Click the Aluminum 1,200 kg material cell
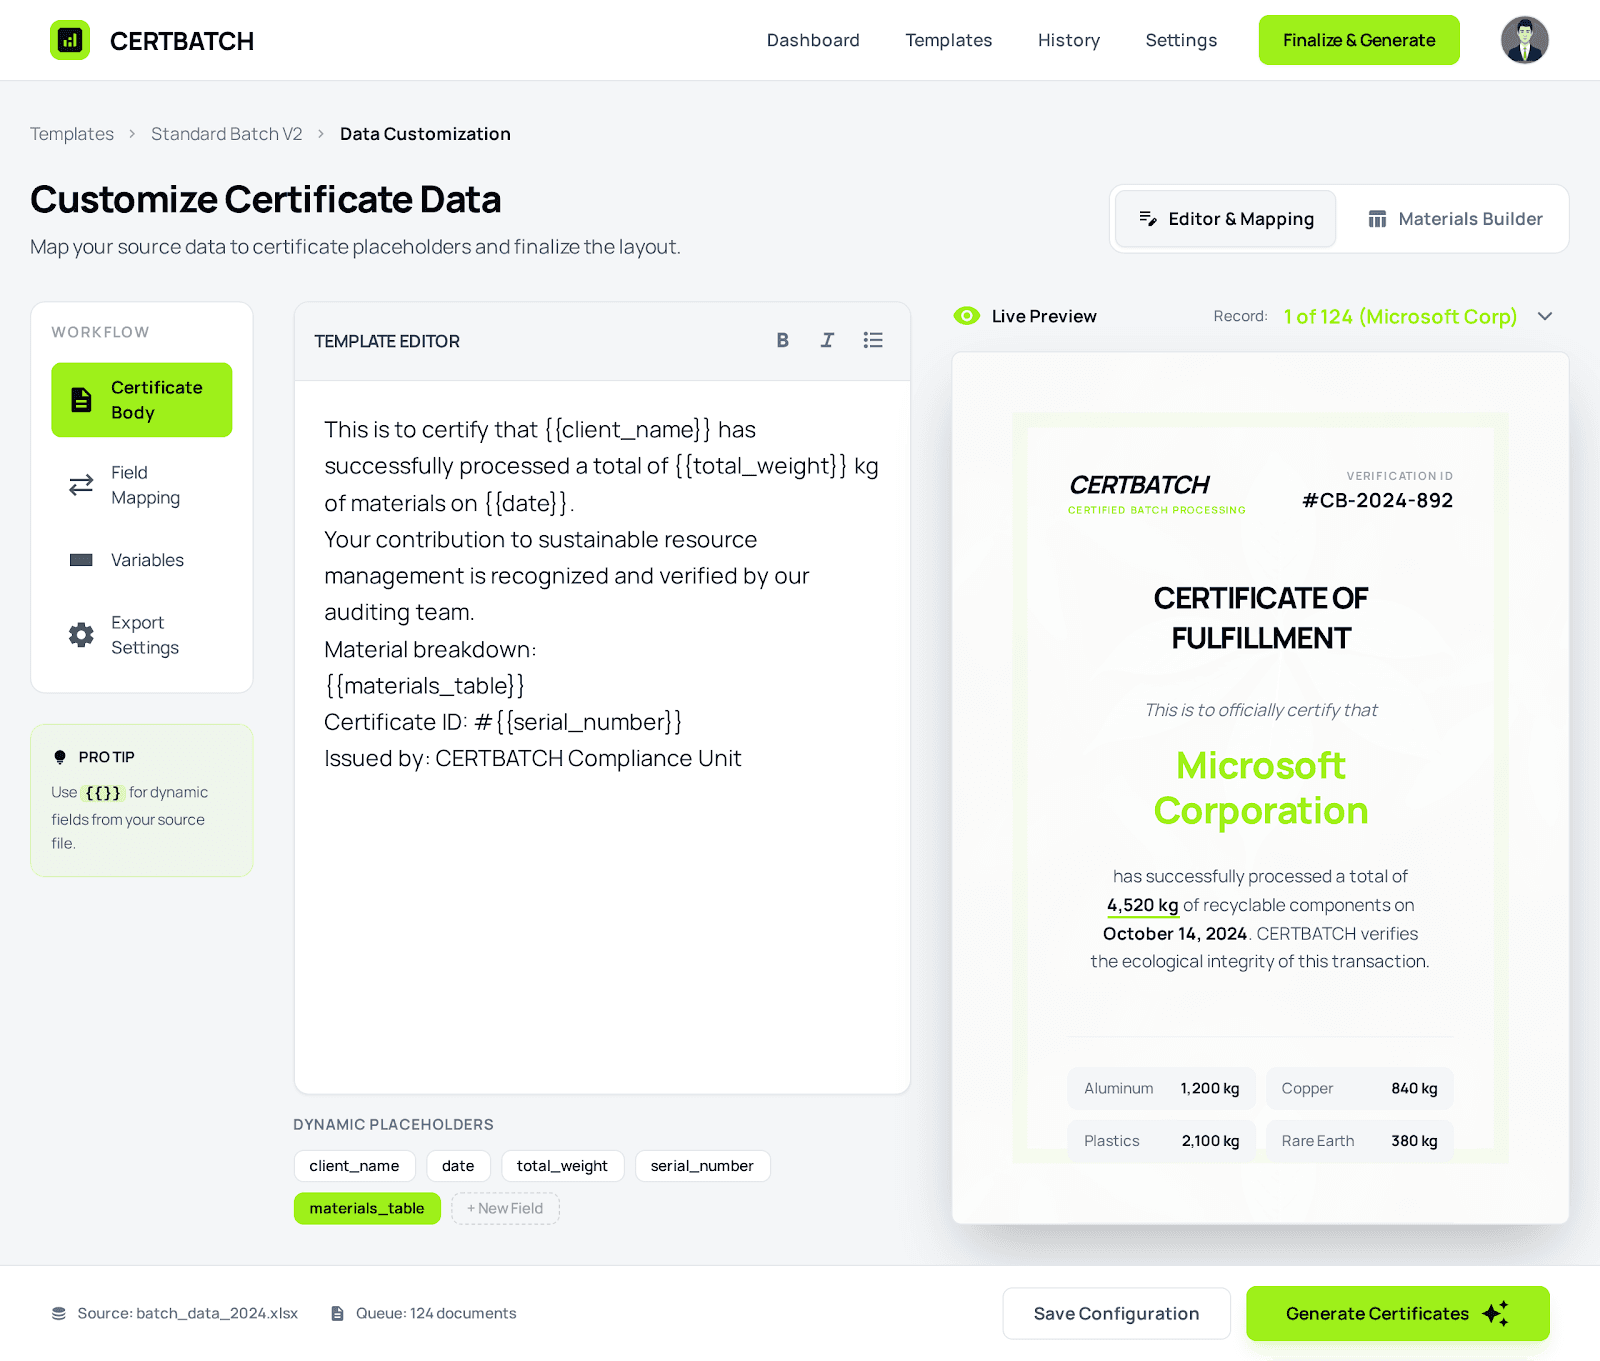Viewport: 1600px width, 1361px height. click(x=1161, y=1088)
